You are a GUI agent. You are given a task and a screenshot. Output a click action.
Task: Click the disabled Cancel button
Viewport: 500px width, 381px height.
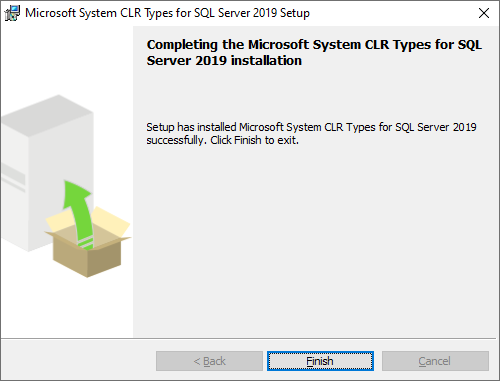click(x=435, y=361)
